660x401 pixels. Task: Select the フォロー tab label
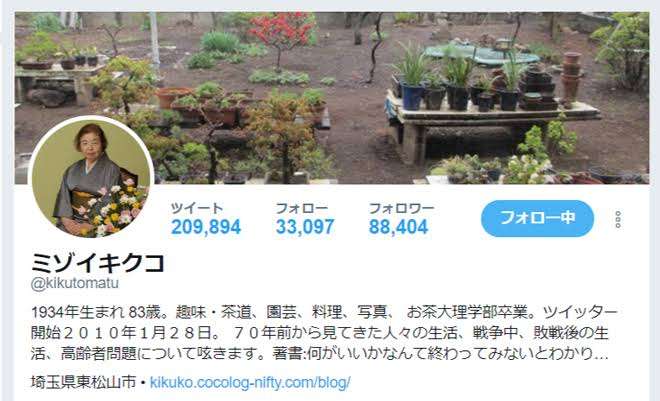pos(302,208)
